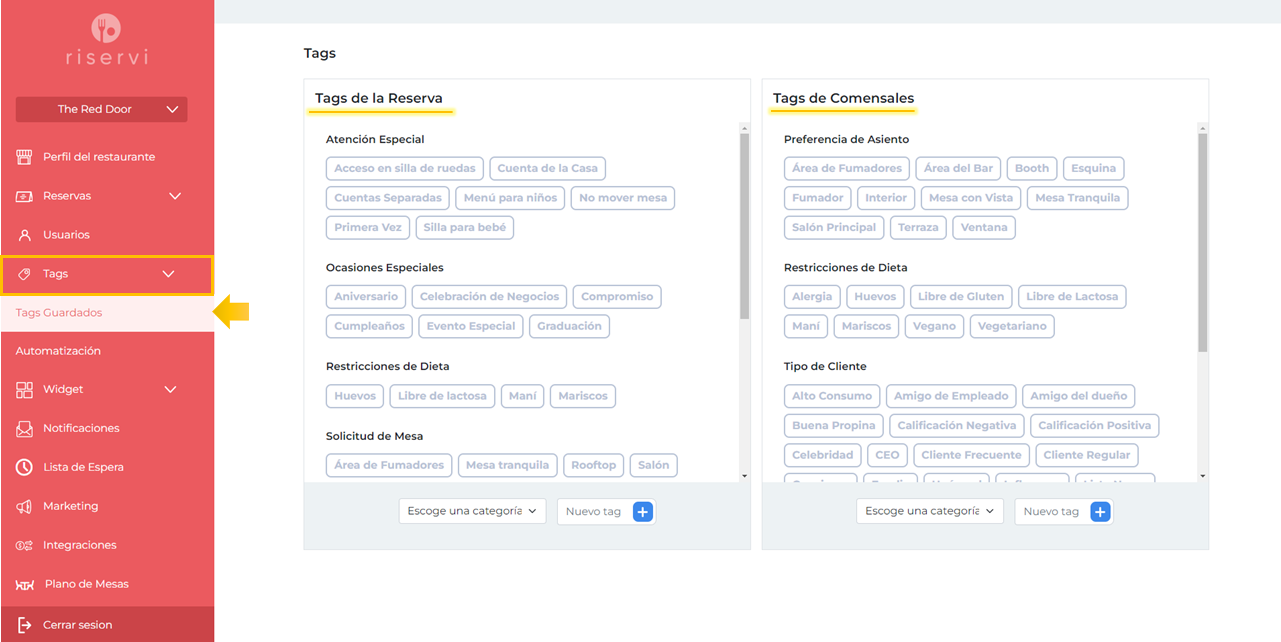The image size is (1281, 642).
Task: Add new tag with plus in Tags de la Reserva
Action: [x=643, y=512]
